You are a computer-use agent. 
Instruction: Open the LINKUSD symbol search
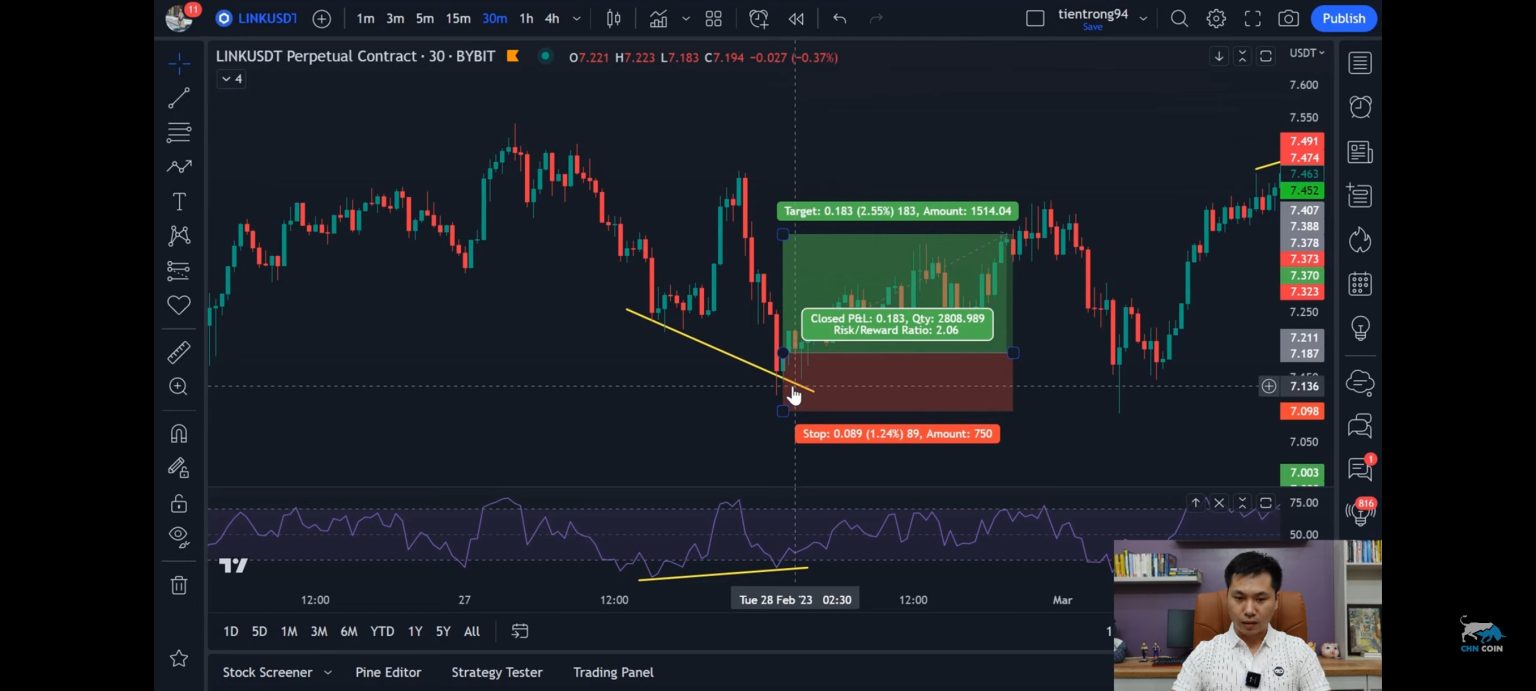tap(257, 18)
